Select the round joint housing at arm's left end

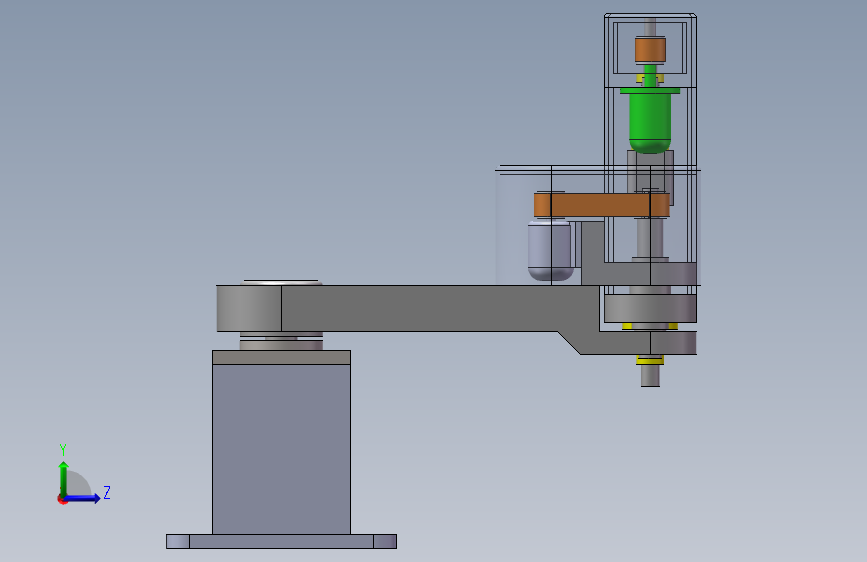249,309
